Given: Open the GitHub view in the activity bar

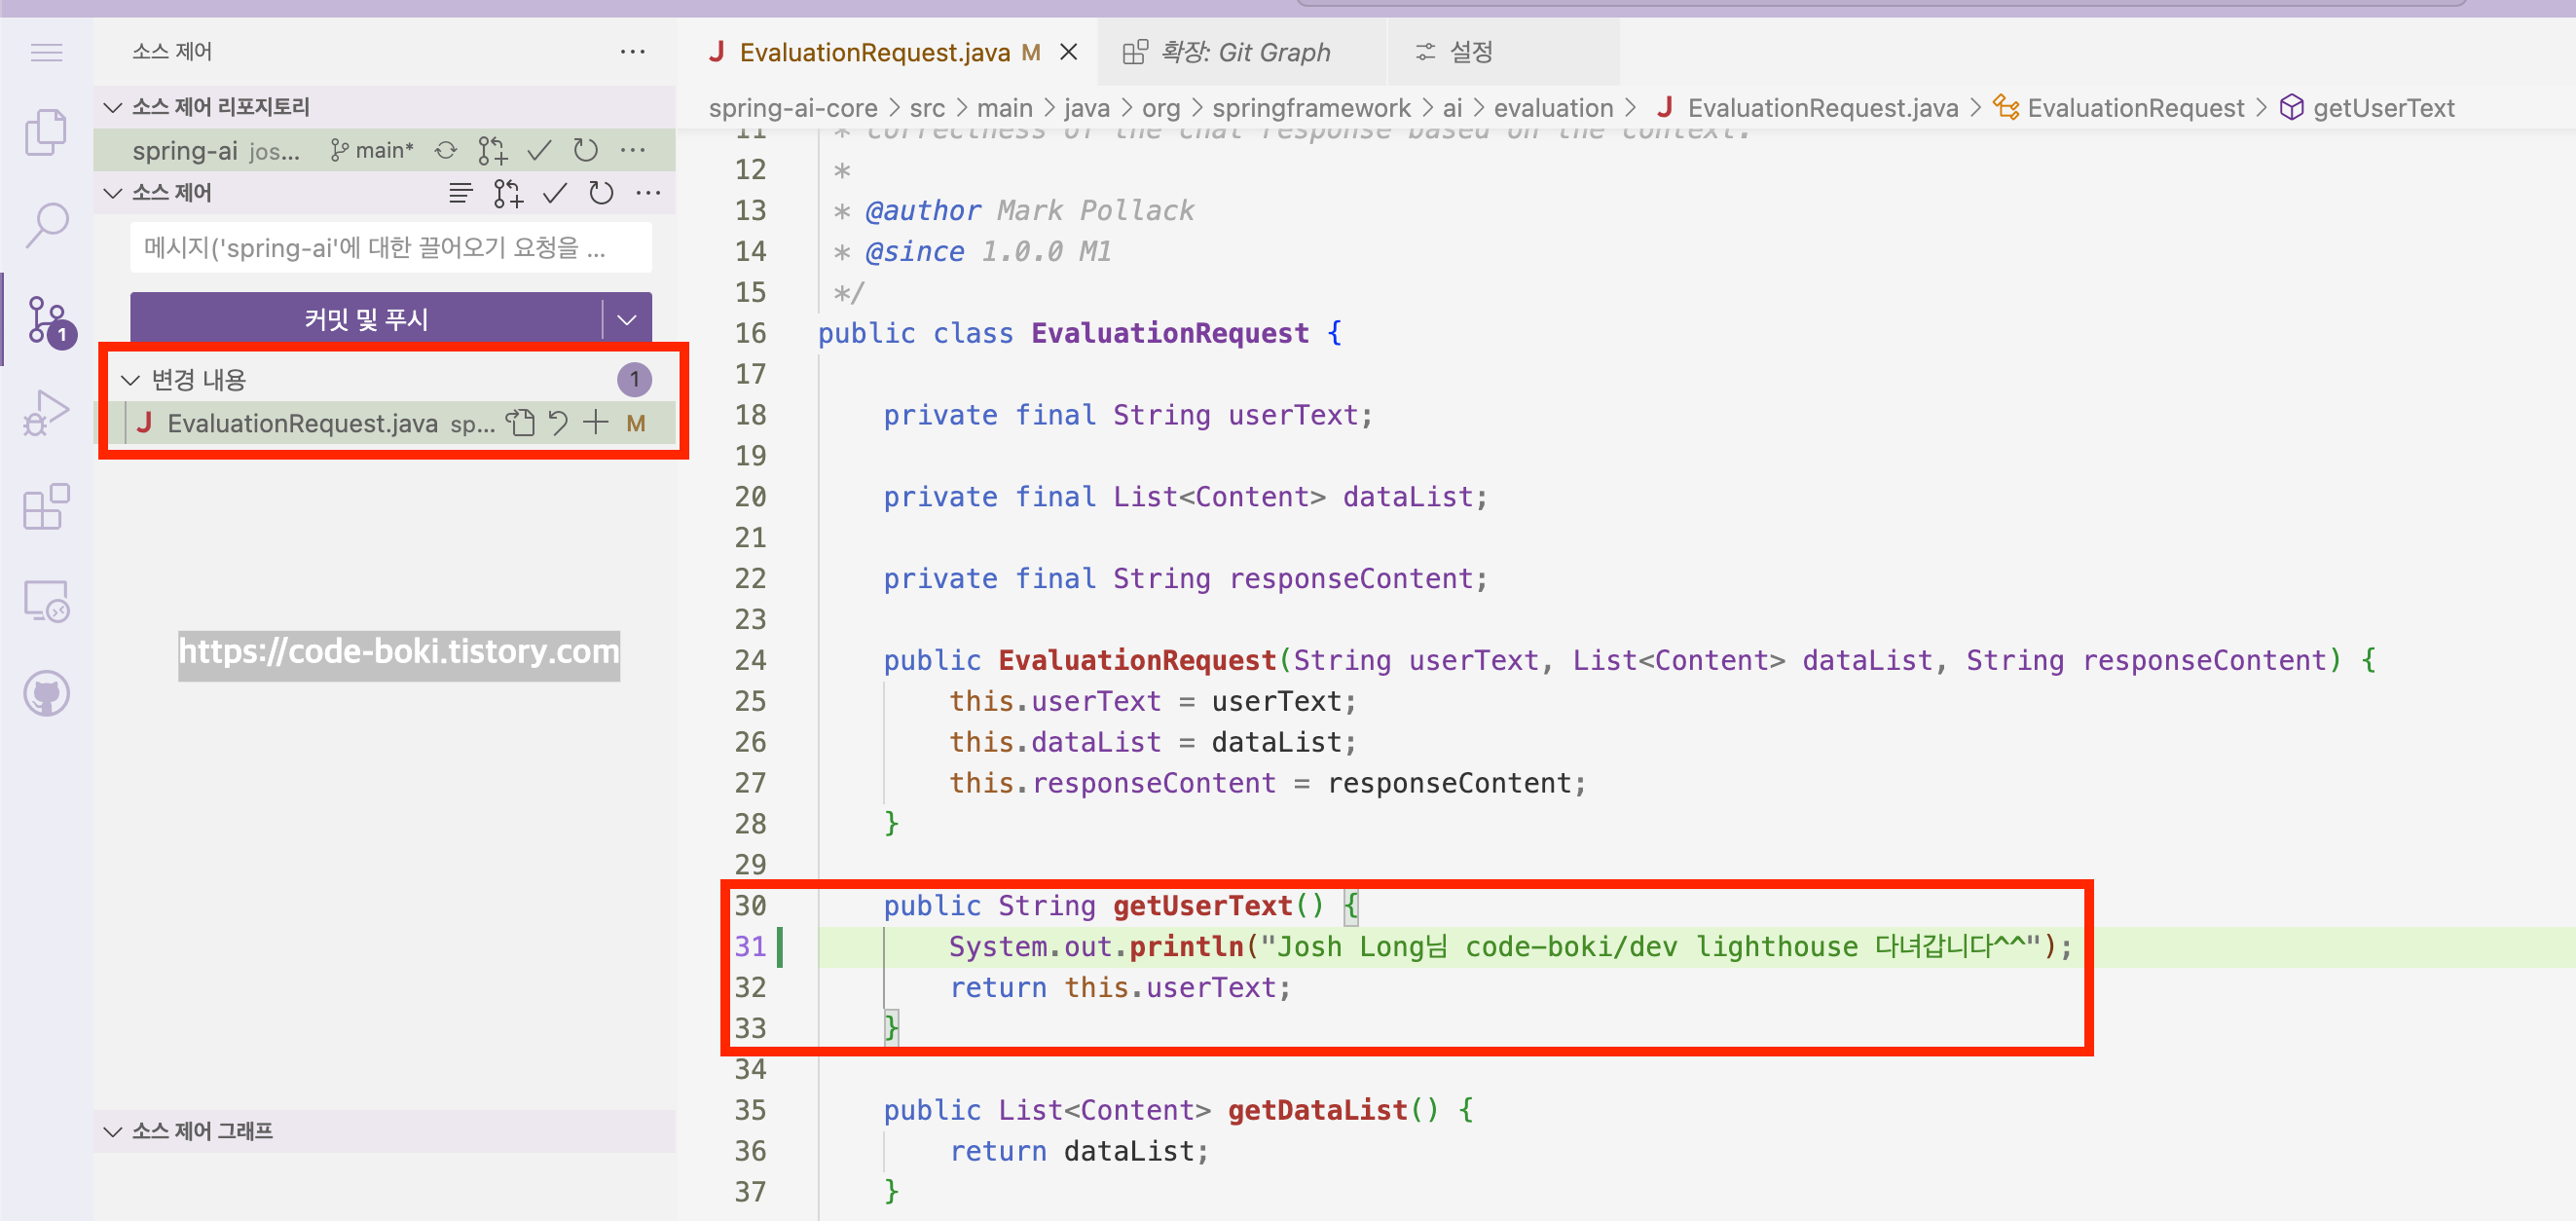Looking at the screenshot, I should coord(45,693).
